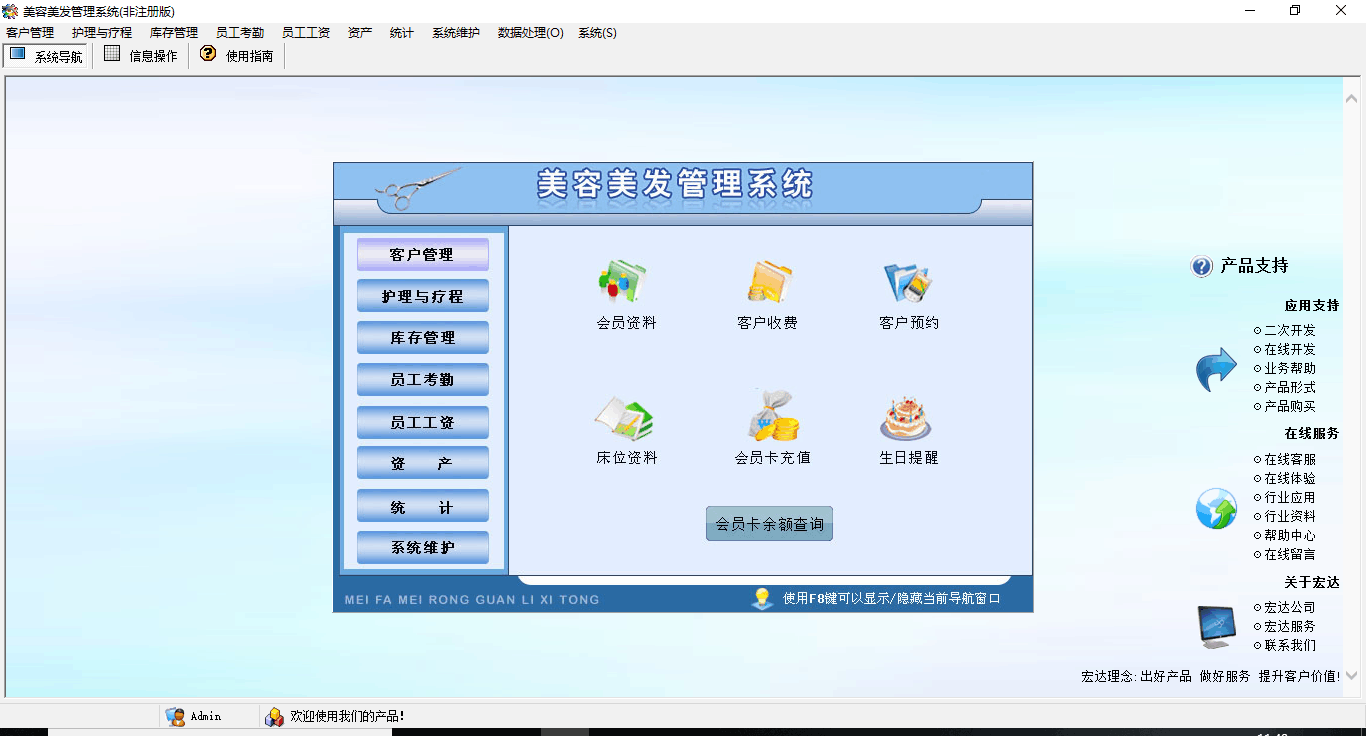Image resolution: width=1366 pixels, height=736 pixels.
Task: Open the 二次开发 link
Action: coord(1290,330)
